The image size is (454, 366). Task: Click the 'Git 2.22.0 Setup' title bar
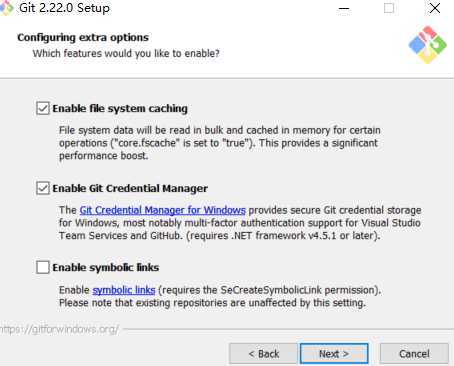[x=64, y=8]
